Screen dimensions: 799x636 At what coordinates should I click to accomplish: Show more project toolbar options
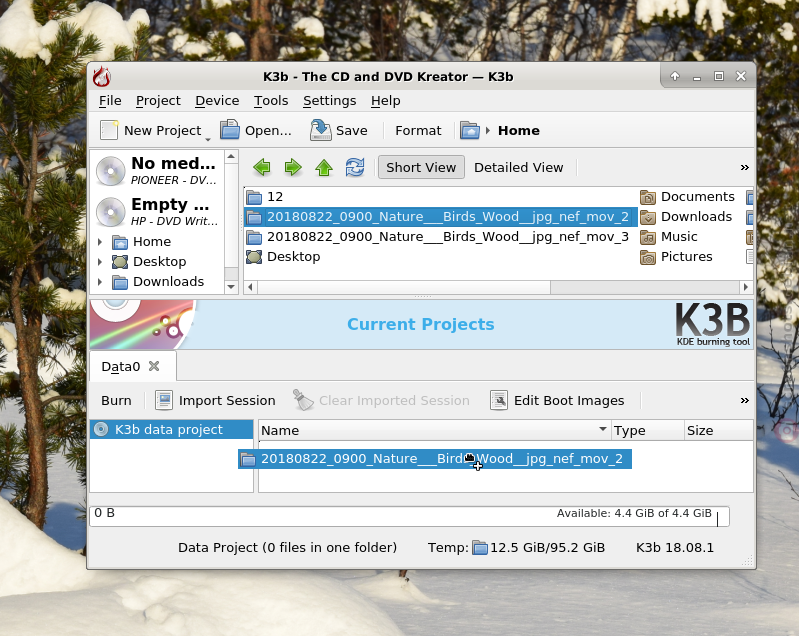(744, 401)
